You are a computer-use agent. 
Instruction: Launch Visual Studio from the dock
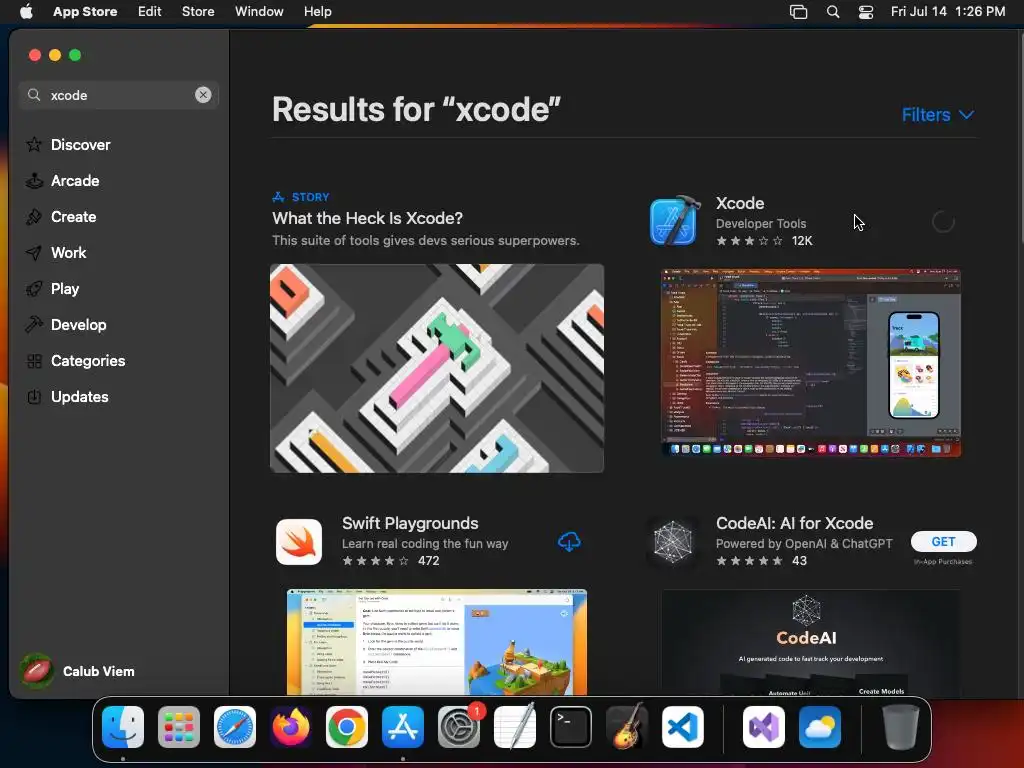(763, 727)
